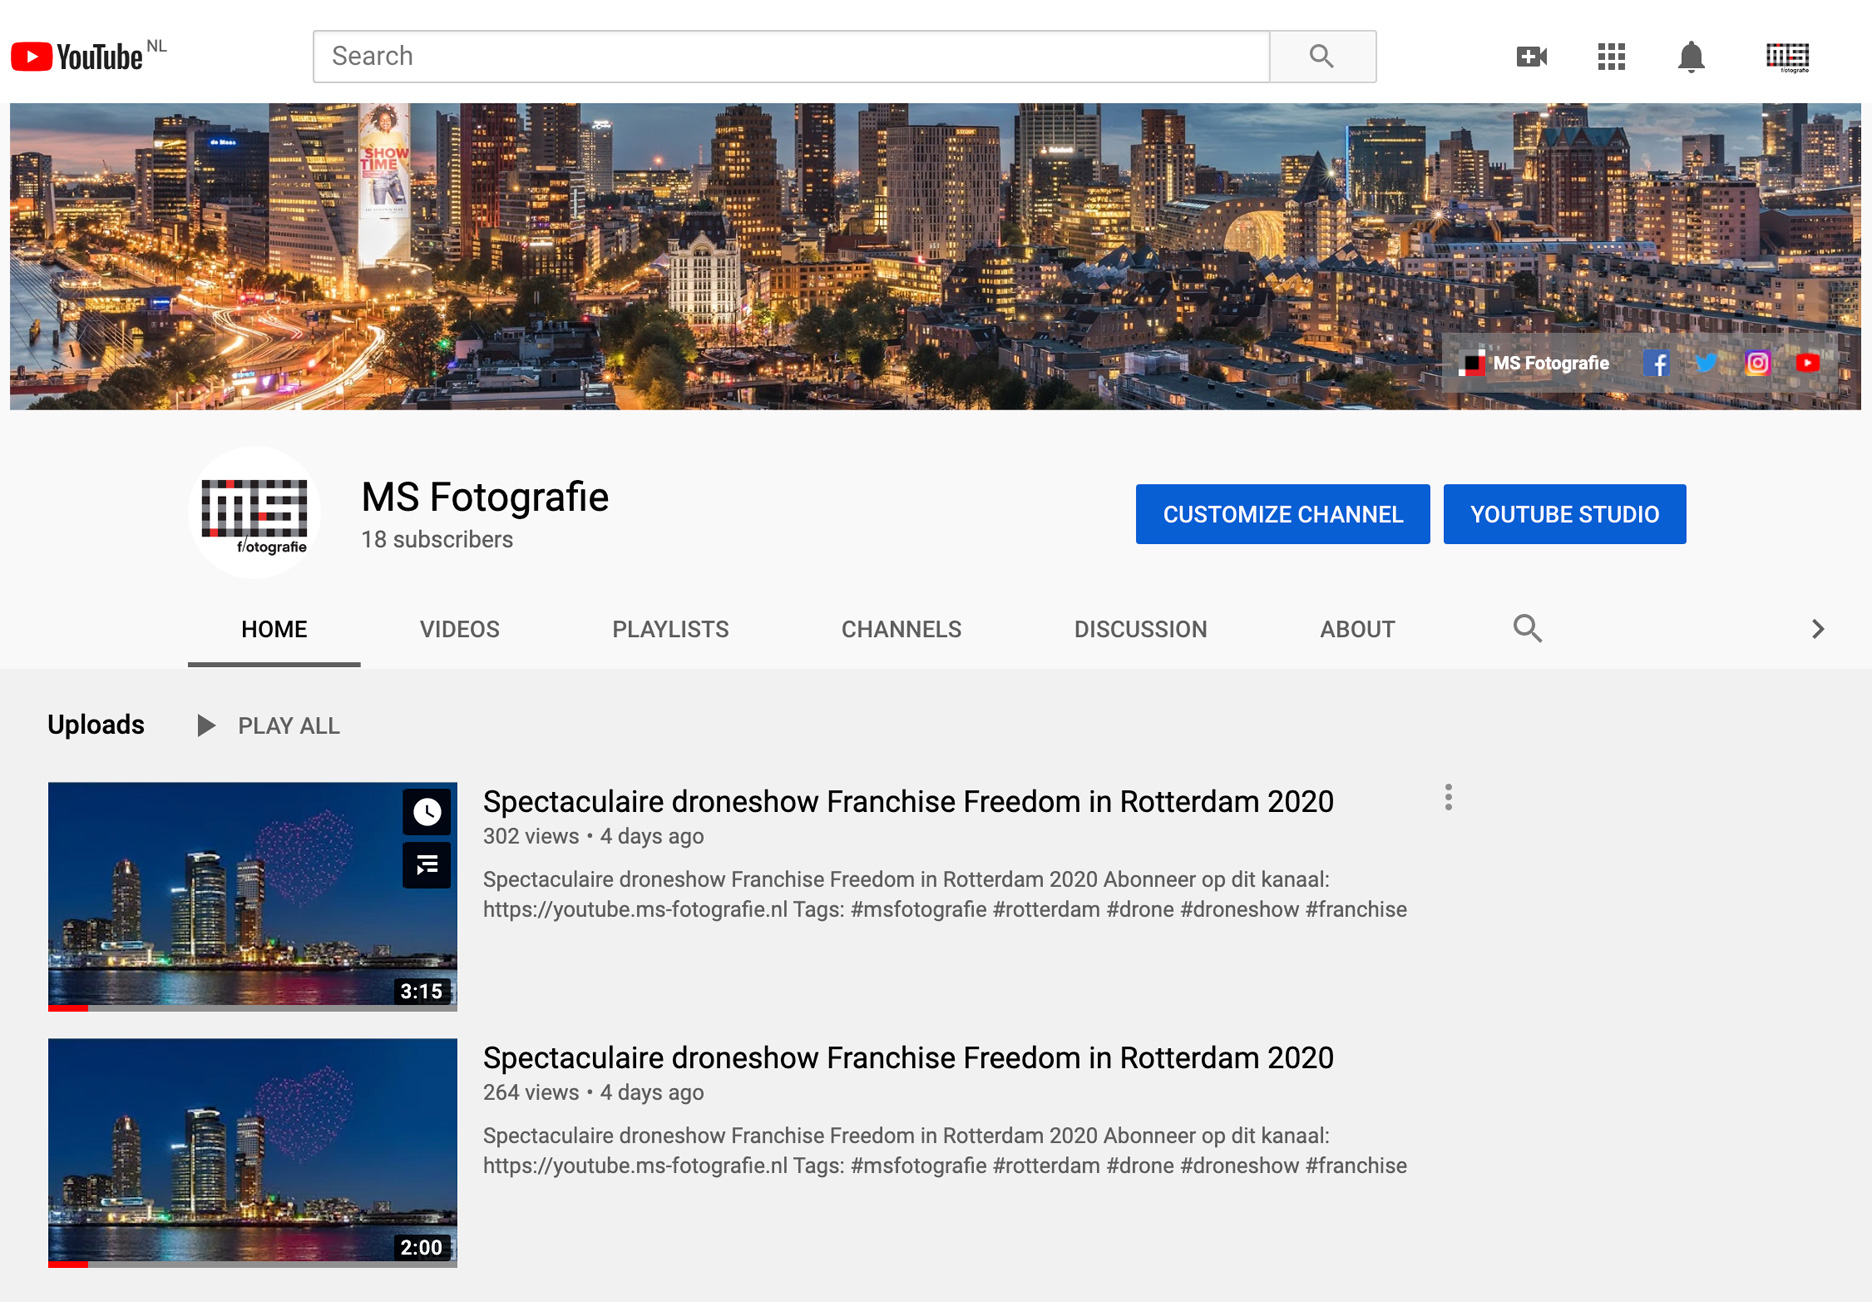Search within channel using tab-bar magnifier
This screenshot has width=1872, height=1302.
(x=1526, y=629)
